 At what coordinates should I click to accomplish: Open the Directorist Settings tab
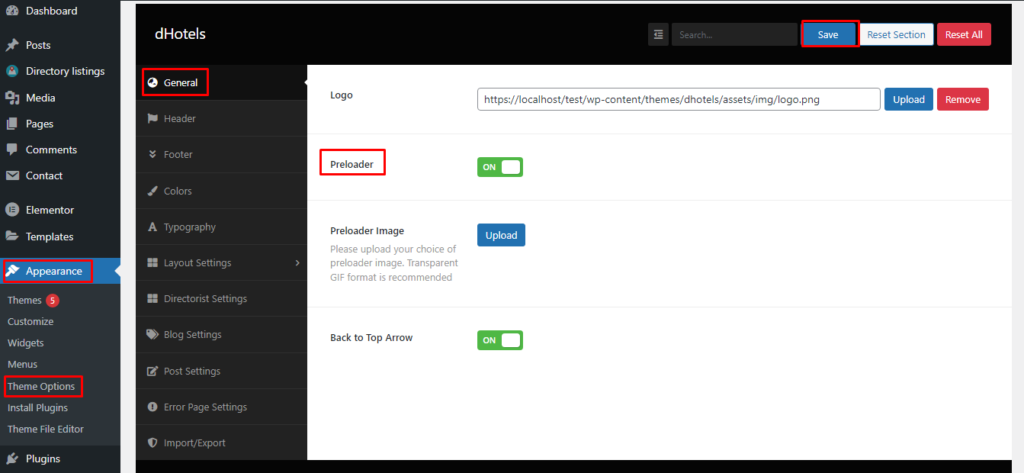(205, 299)
